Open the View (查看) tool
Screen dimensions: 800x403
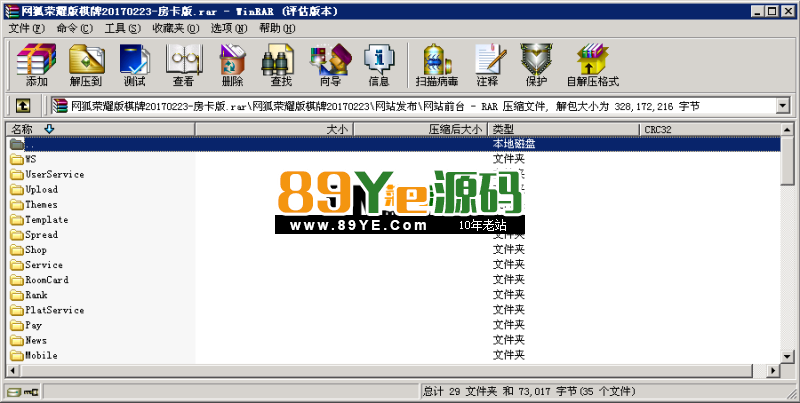pos(183,65)
